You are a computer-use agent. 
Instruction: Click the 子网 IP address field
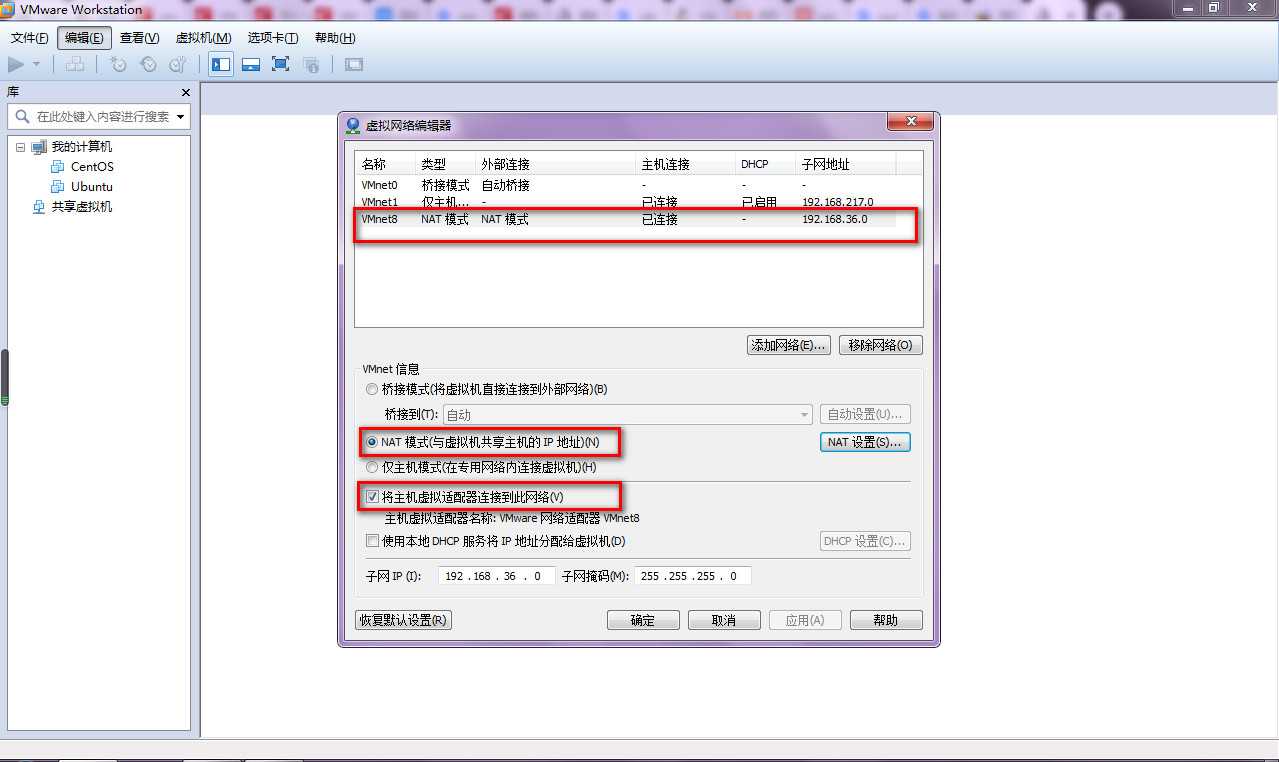pyautogui.click(x=496, y=576)
